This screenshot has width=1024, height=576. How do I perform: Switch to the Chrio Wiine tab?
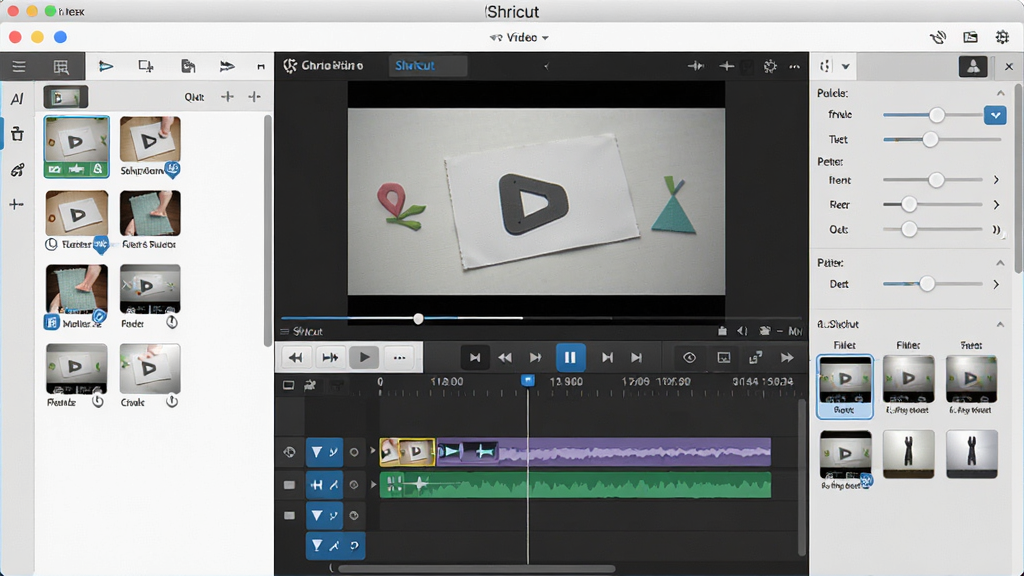[x=325, y=66]
